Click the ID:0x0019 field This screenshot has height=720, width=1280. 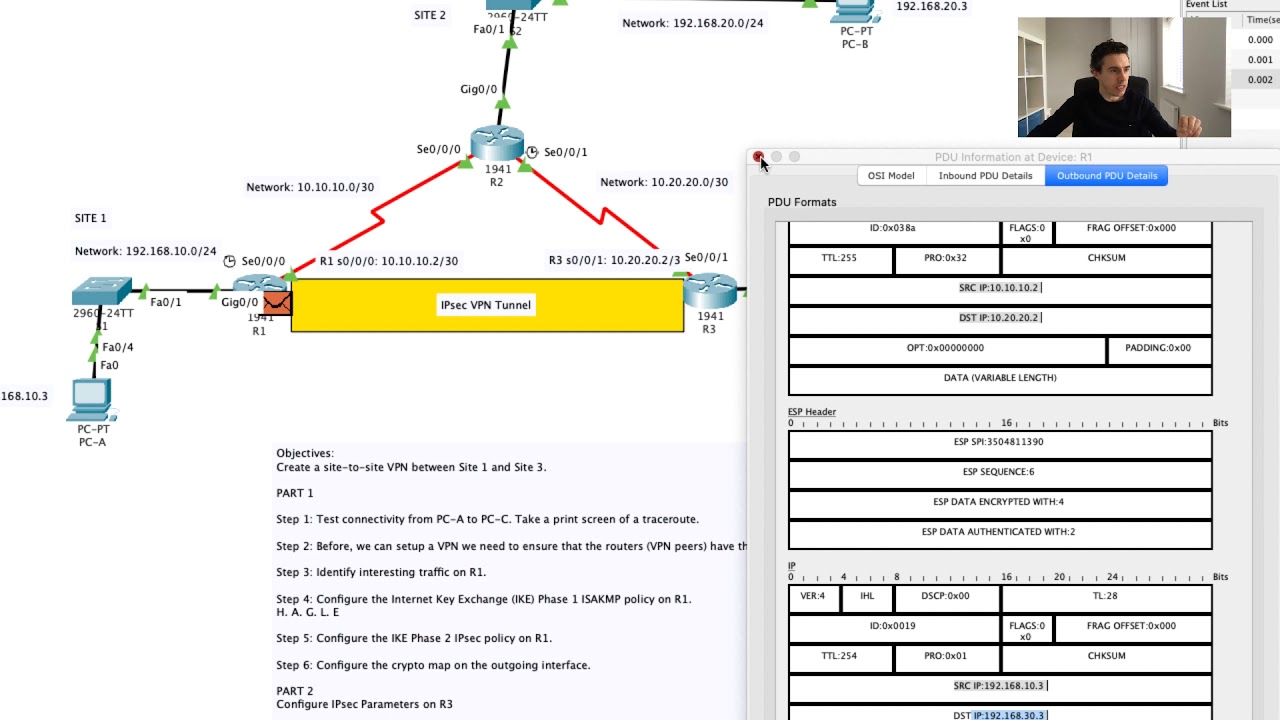(x=894, y=626)
